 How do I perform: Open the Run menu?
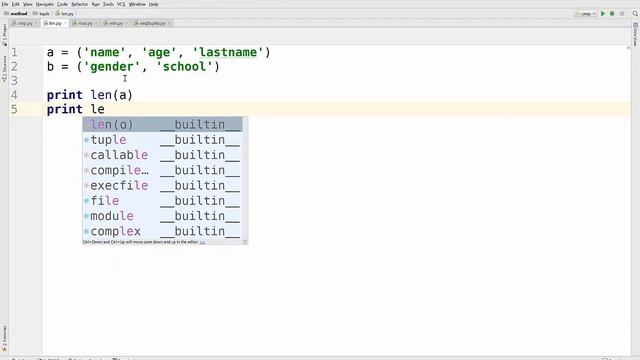click(x=96, y=4)
